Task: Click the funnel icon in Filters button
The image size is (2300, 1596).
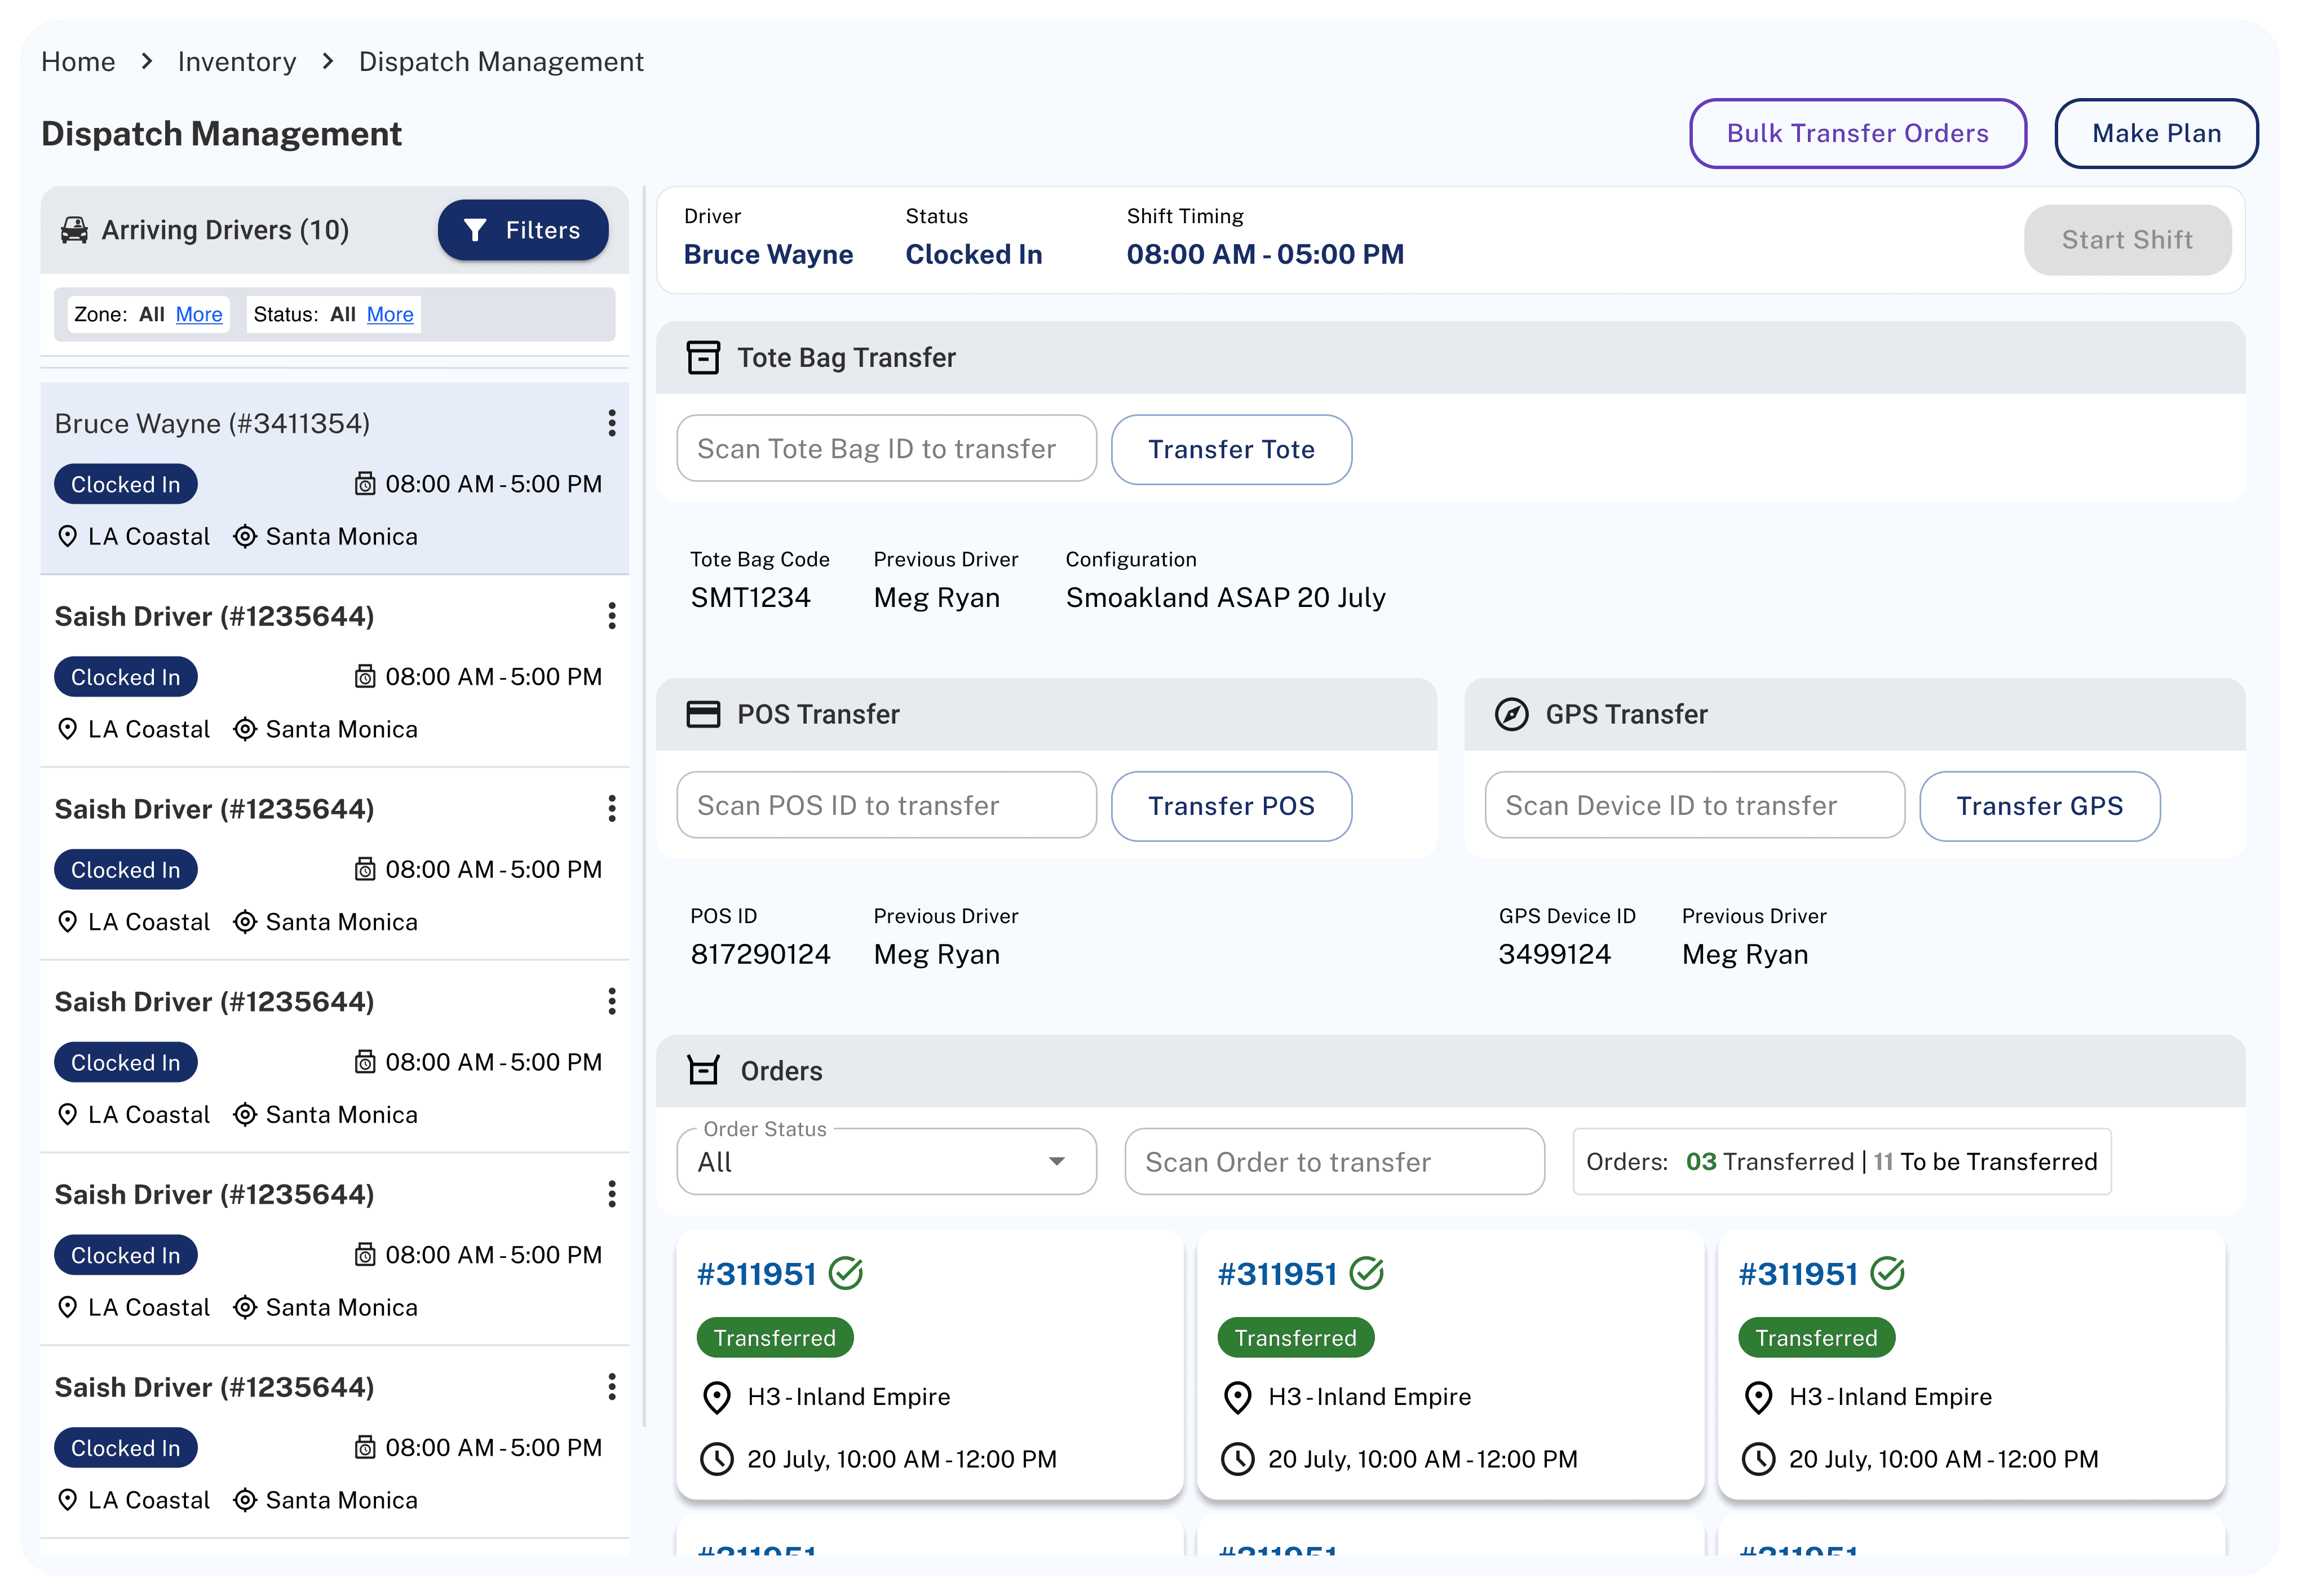Action: coord(475,230)
